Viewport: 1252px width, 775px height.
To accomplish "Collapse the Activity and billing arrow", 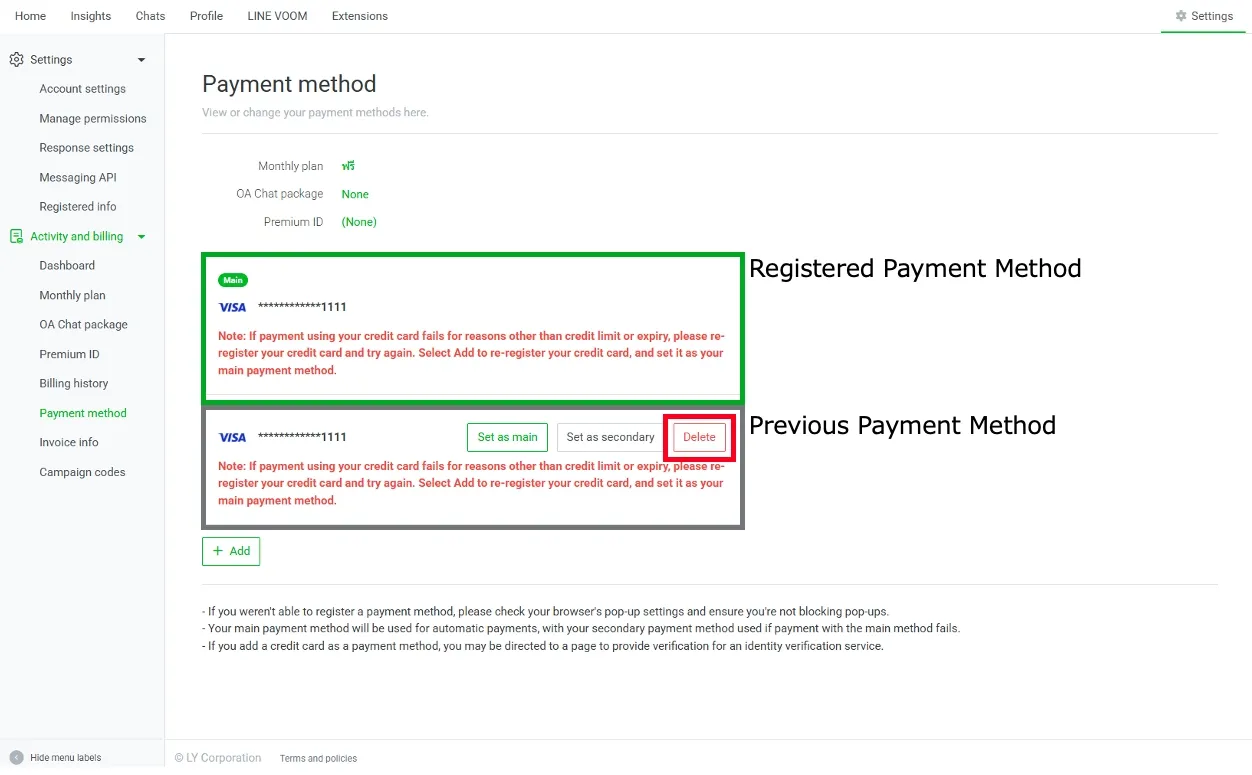I will [141, 237].
